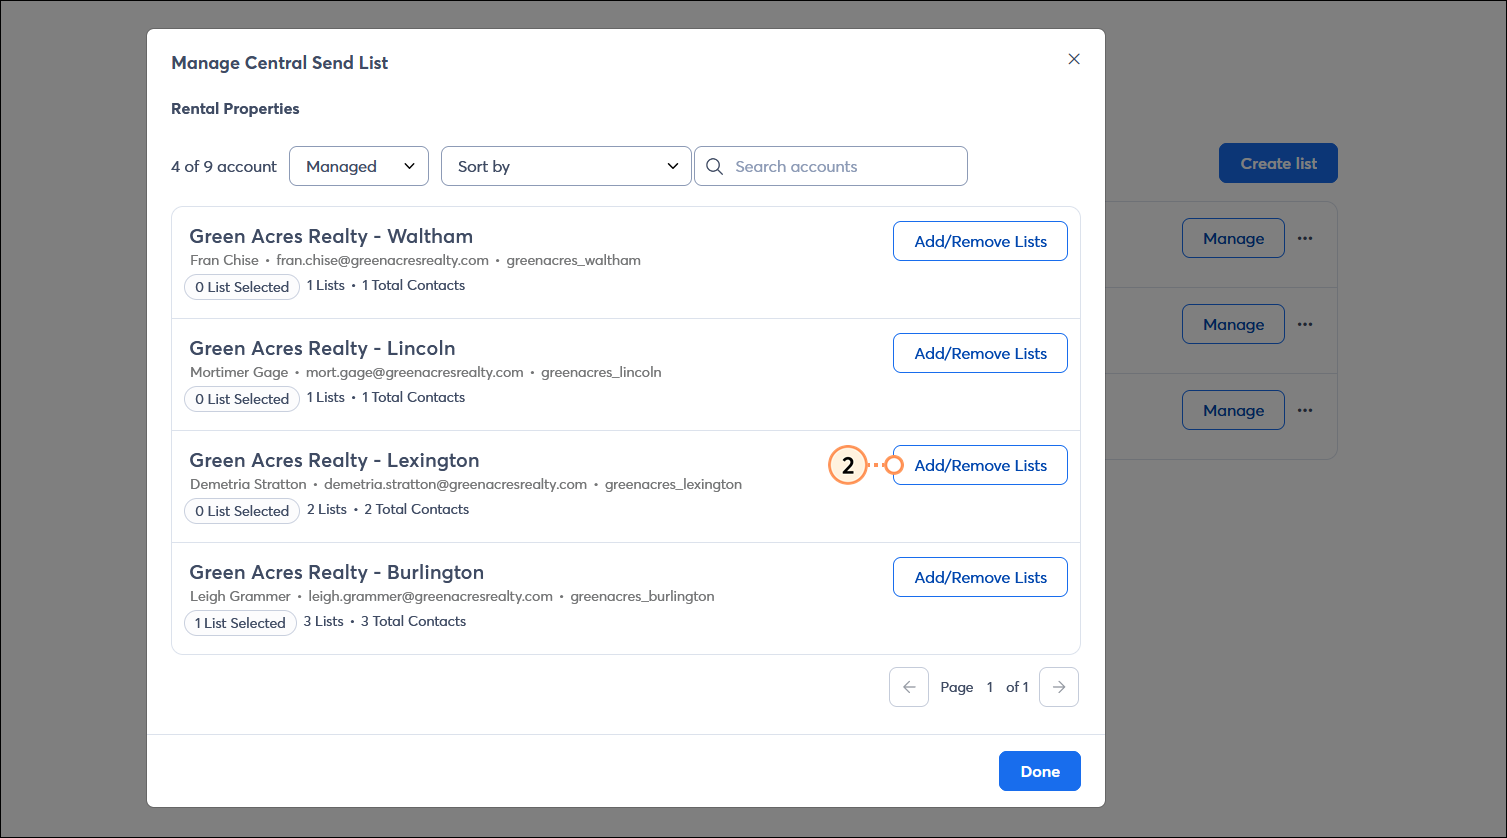The height and width of the screenshot is (838, 1507).
Task: Select Add/Remove Lists for Lexington
Action: click(x=979, y=465)
